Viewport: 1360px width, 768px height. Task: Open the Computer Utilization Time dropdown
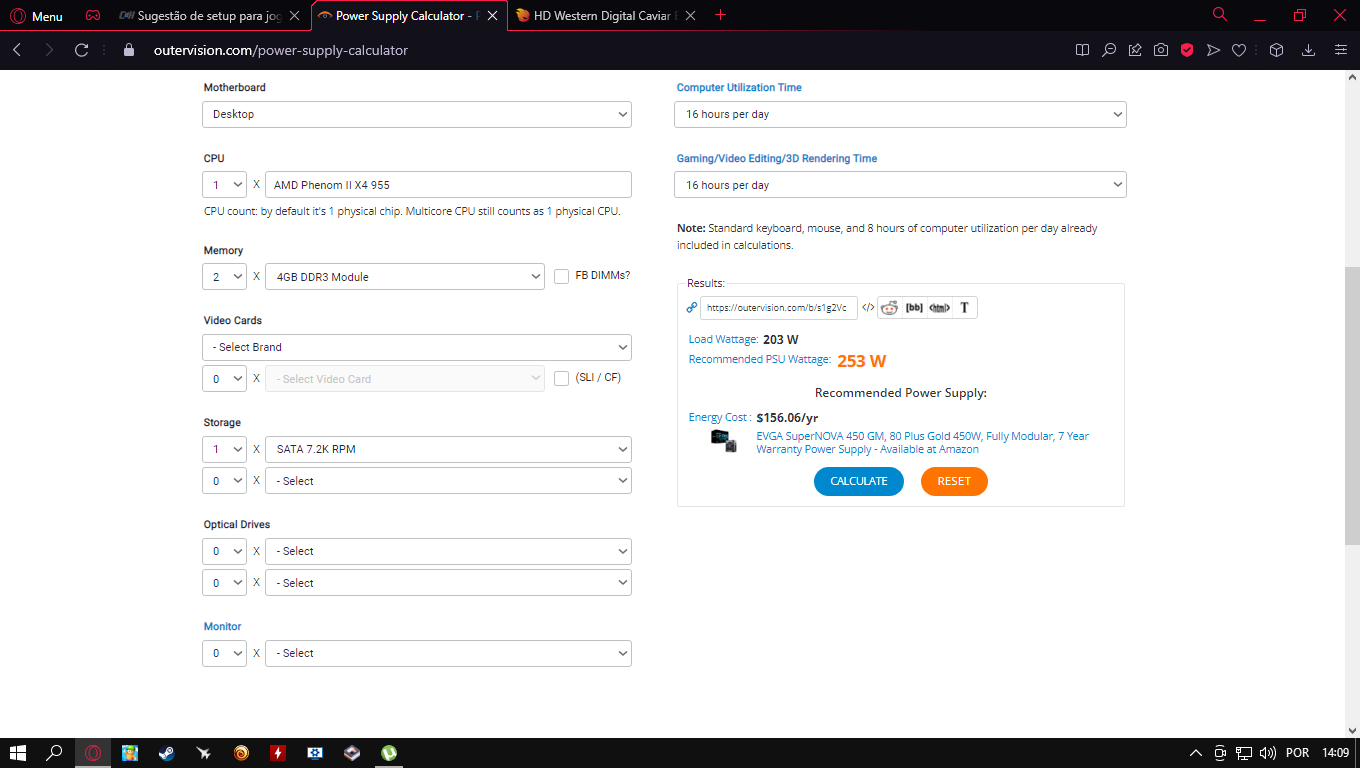coord(900,114)
